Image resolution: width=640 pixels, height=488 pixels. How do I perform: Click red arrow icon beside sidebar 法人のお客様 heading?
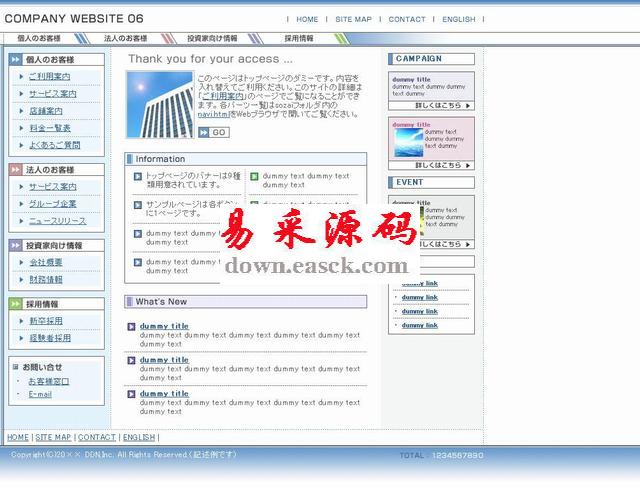click(15, 170)
